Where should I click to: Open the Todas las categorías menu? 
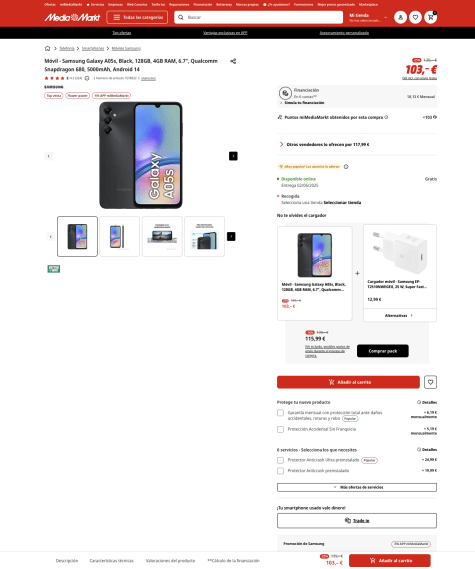[x=137, y=17]
